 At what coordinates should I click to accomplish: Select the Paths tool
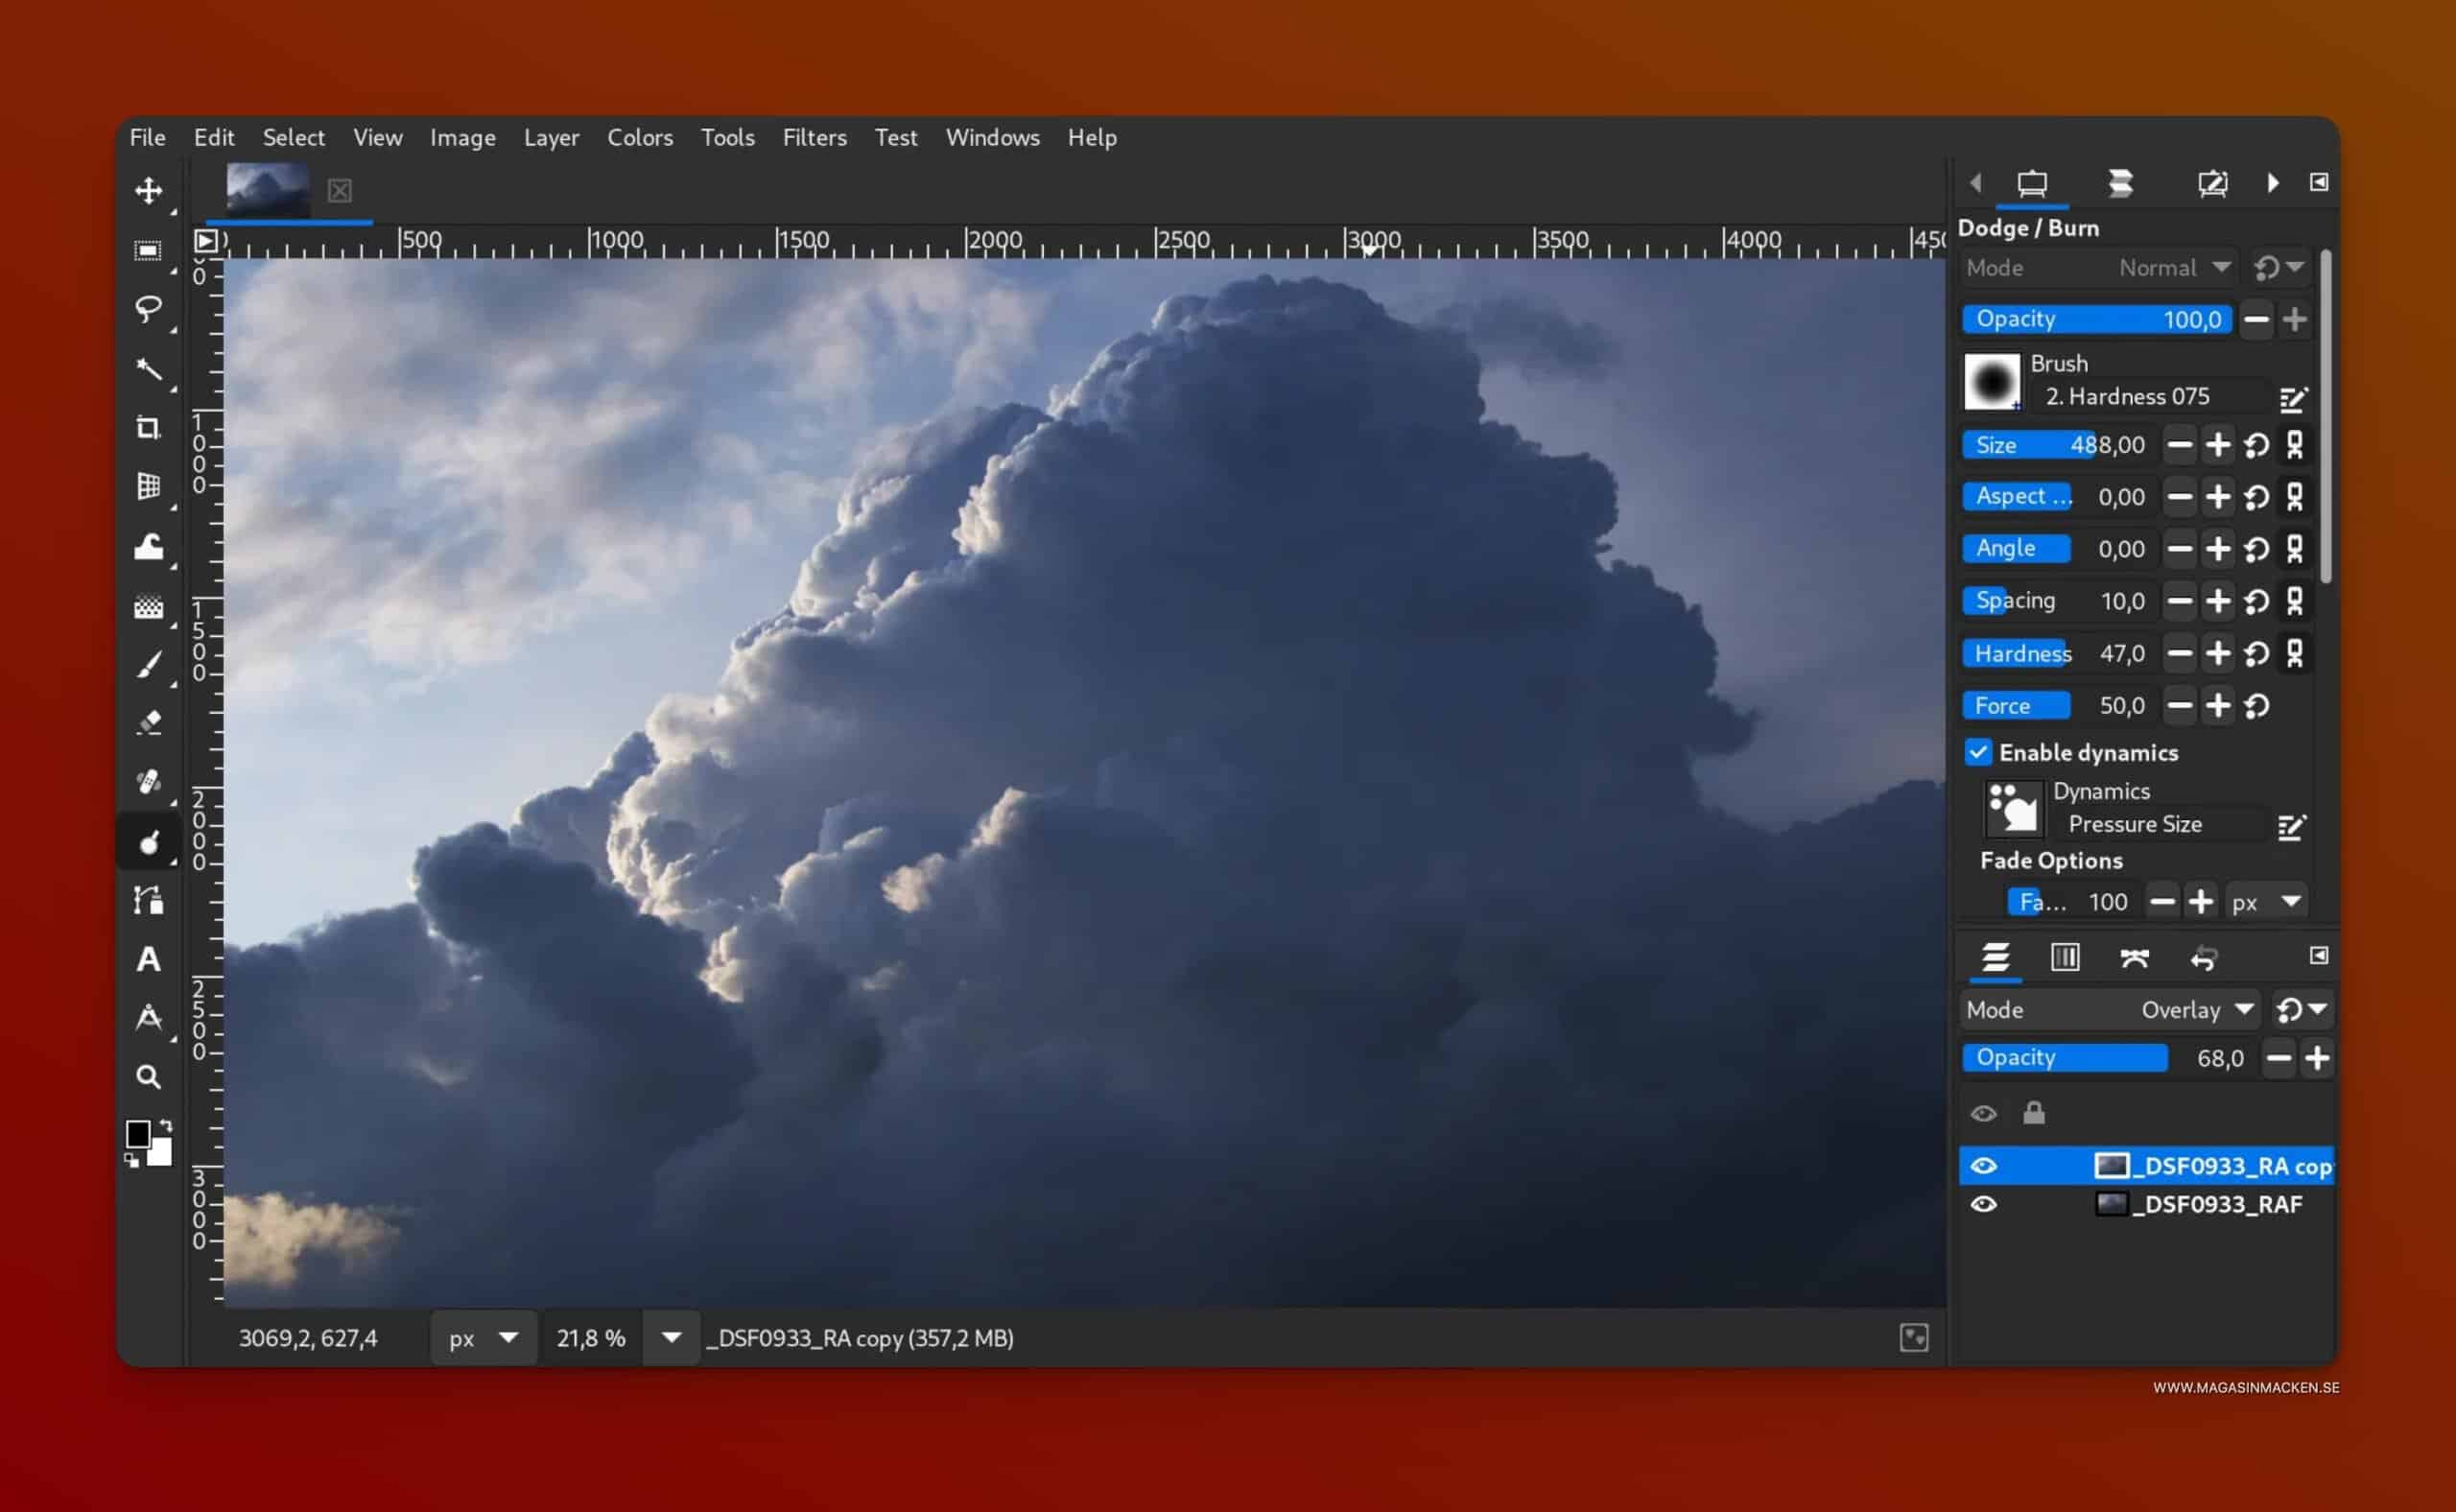148,901
